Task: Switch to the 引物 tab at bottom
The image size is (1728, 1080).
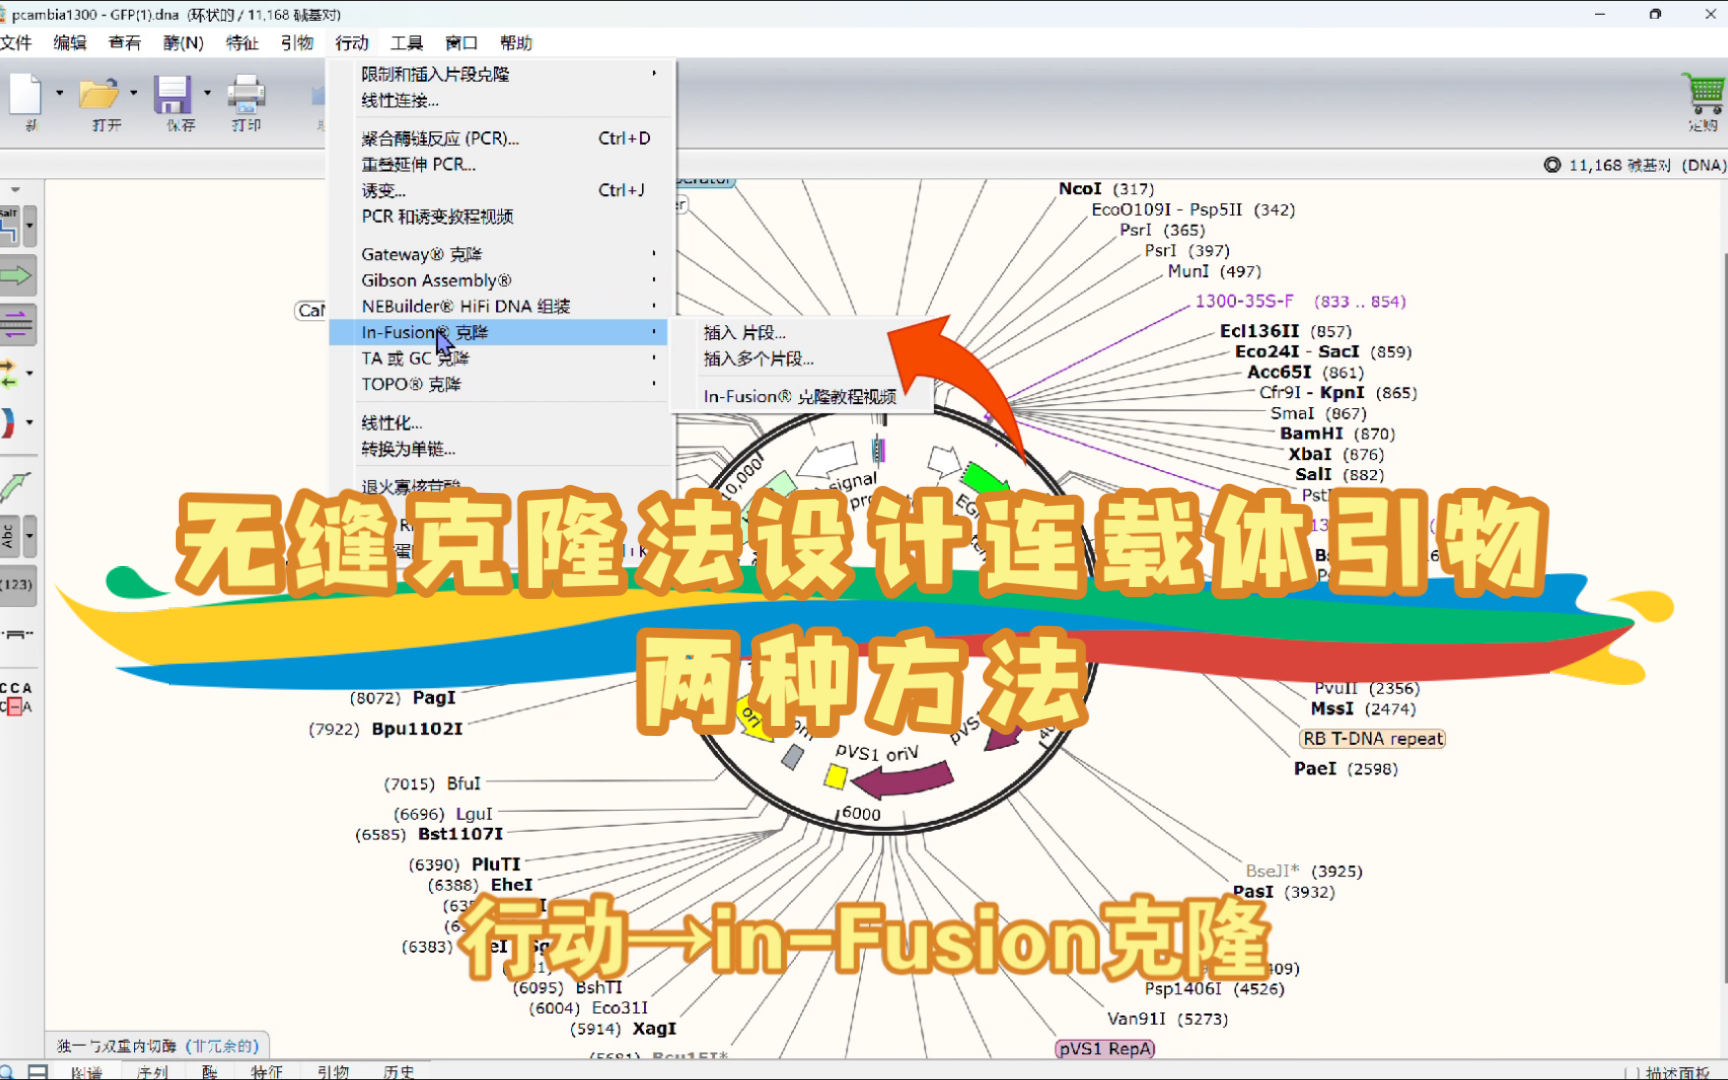Action: (x=333, y=1072)
